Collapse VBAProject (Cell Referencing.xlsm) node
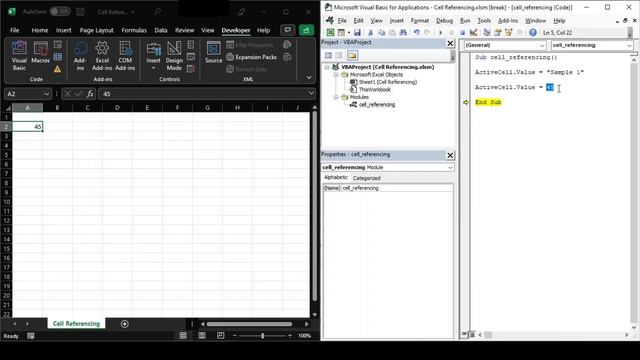640x360 pixels. click(327, 67)
